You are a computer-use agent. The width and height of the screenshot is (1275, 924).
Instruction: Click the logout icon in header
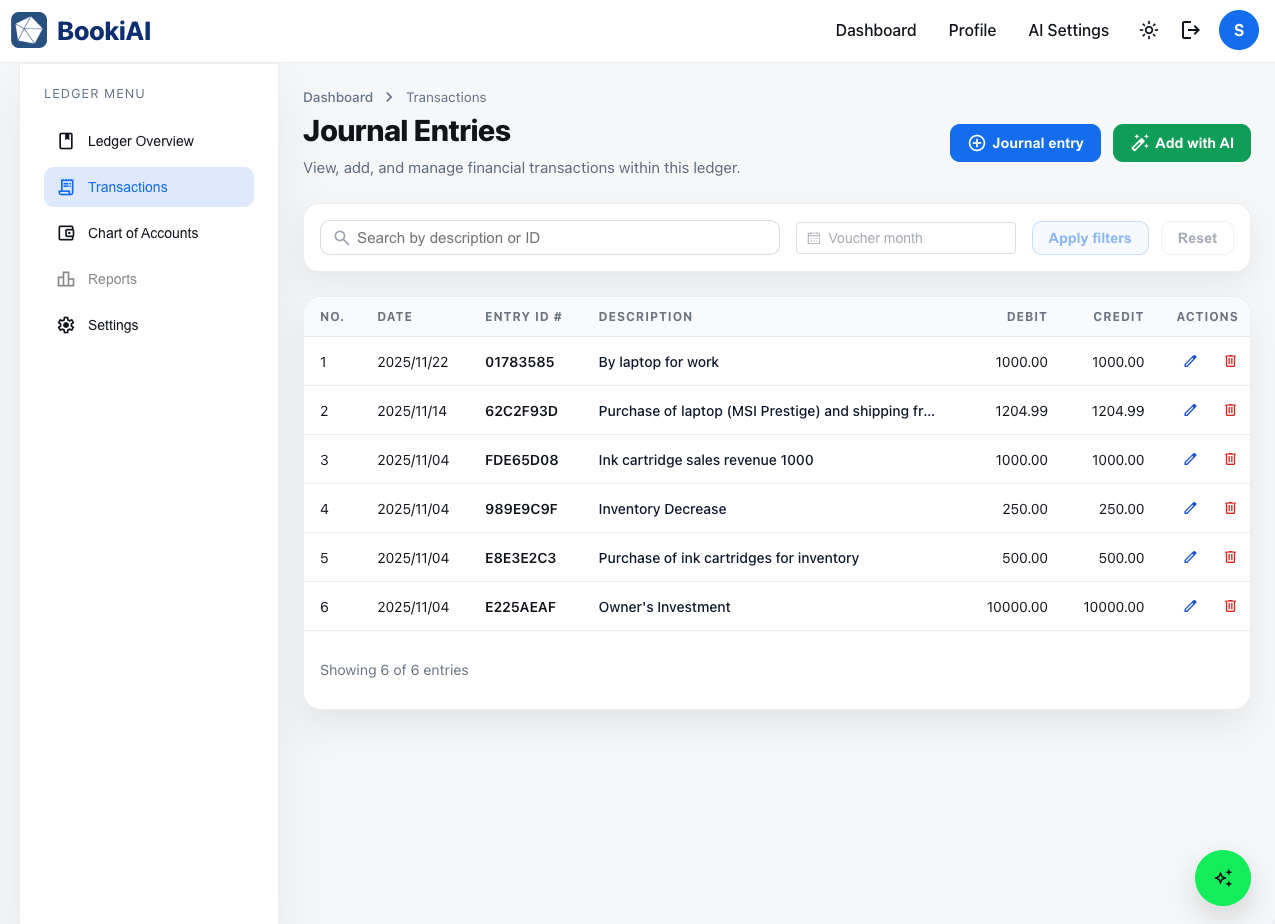pyautogui.click(x=1190, y=30)
